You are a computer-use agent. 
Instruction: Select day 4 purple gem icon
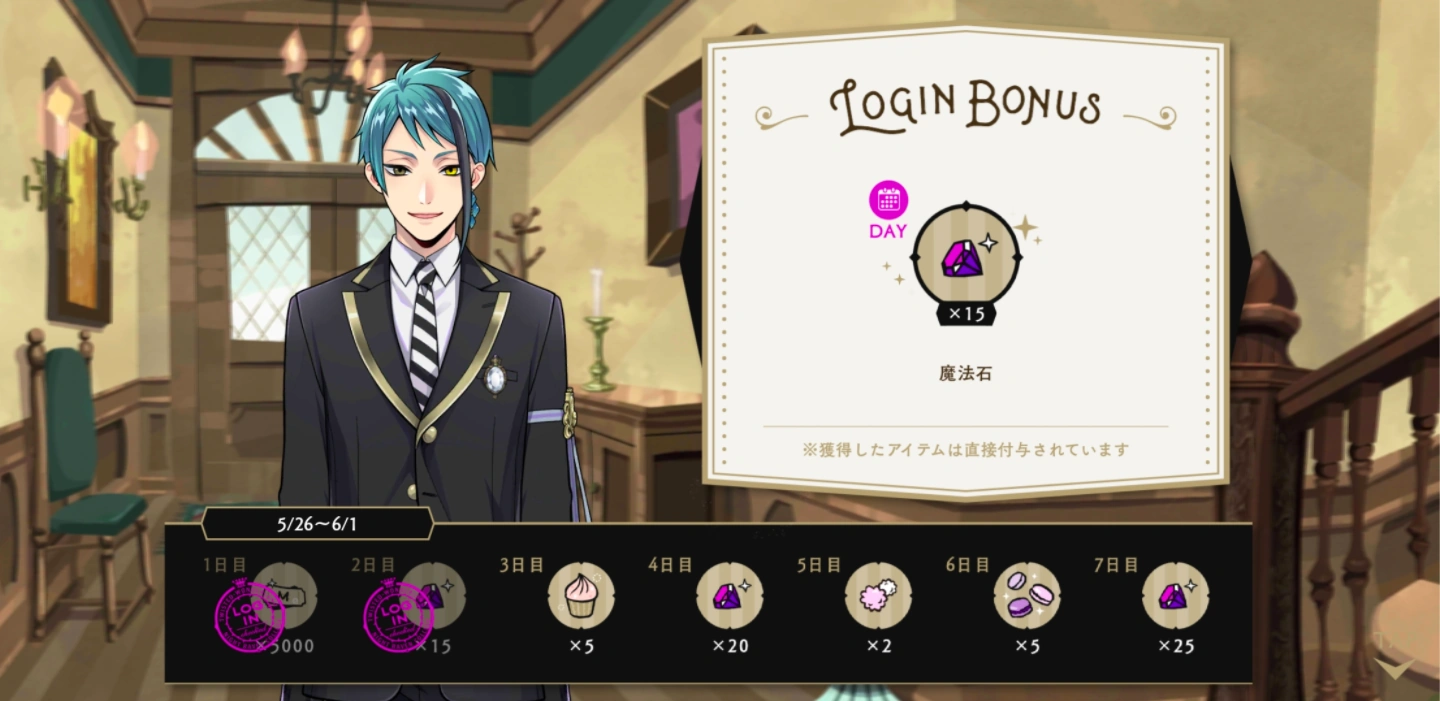point(730,596)
